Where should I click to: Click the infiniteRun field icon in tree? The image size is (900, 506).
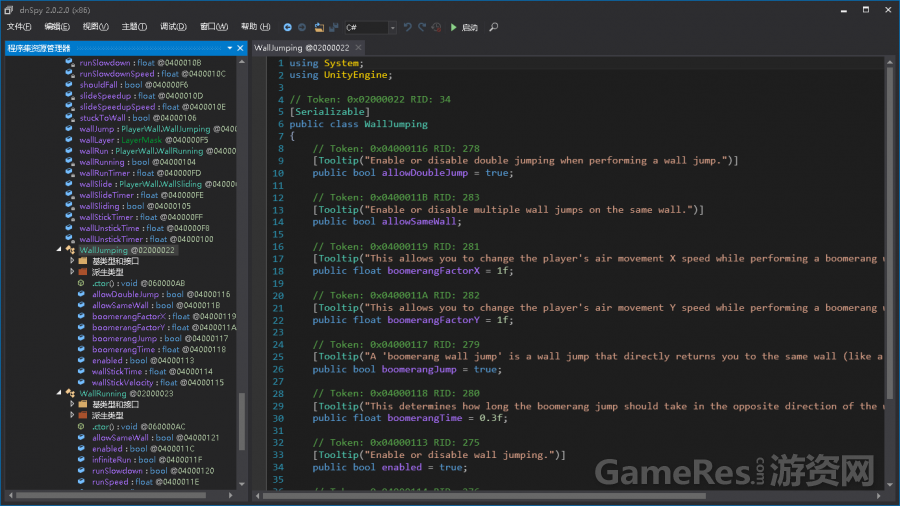(x=82, y=460)
